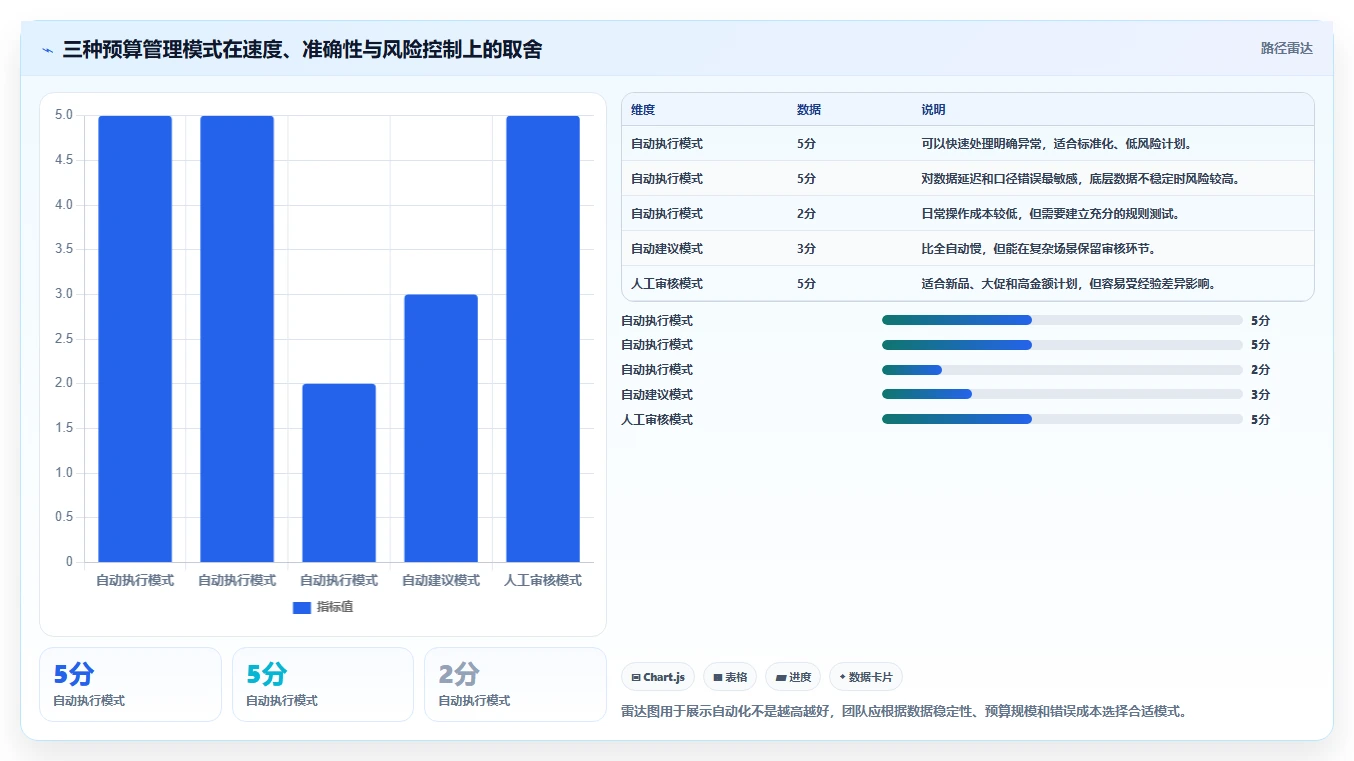The image size is (1354, 761).
Task: Open the gray 2分 data card
Action: [x=515, y=684]
